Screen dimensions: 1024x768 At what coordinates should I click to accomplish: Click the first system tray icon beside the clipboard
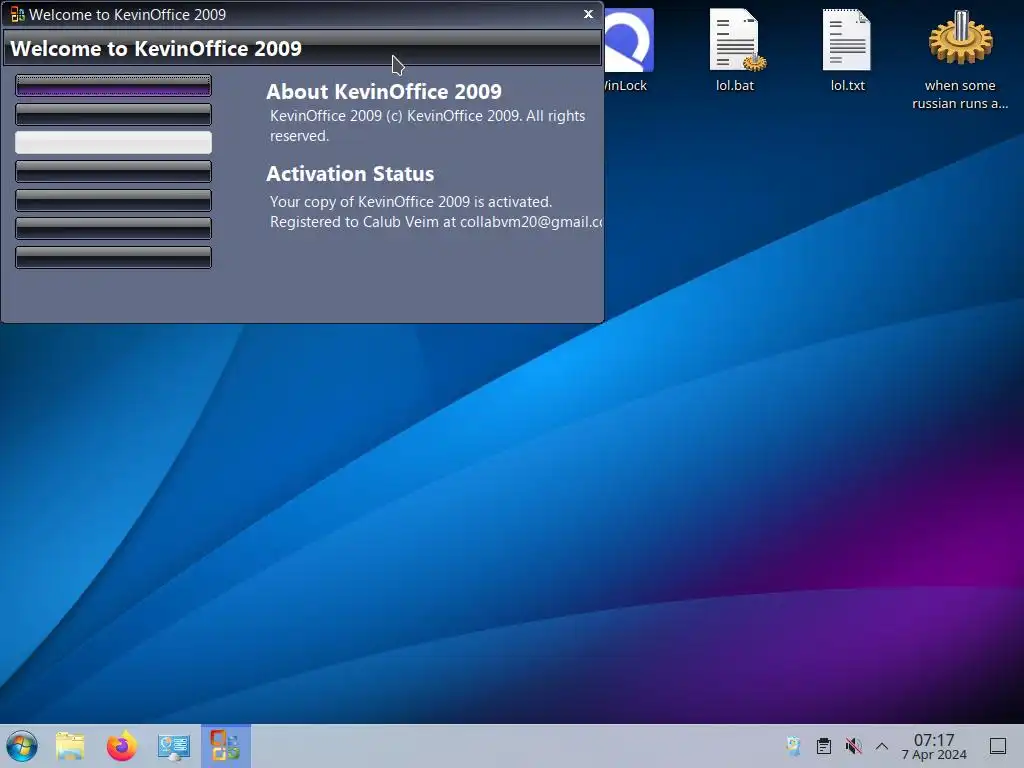(793, 746)
